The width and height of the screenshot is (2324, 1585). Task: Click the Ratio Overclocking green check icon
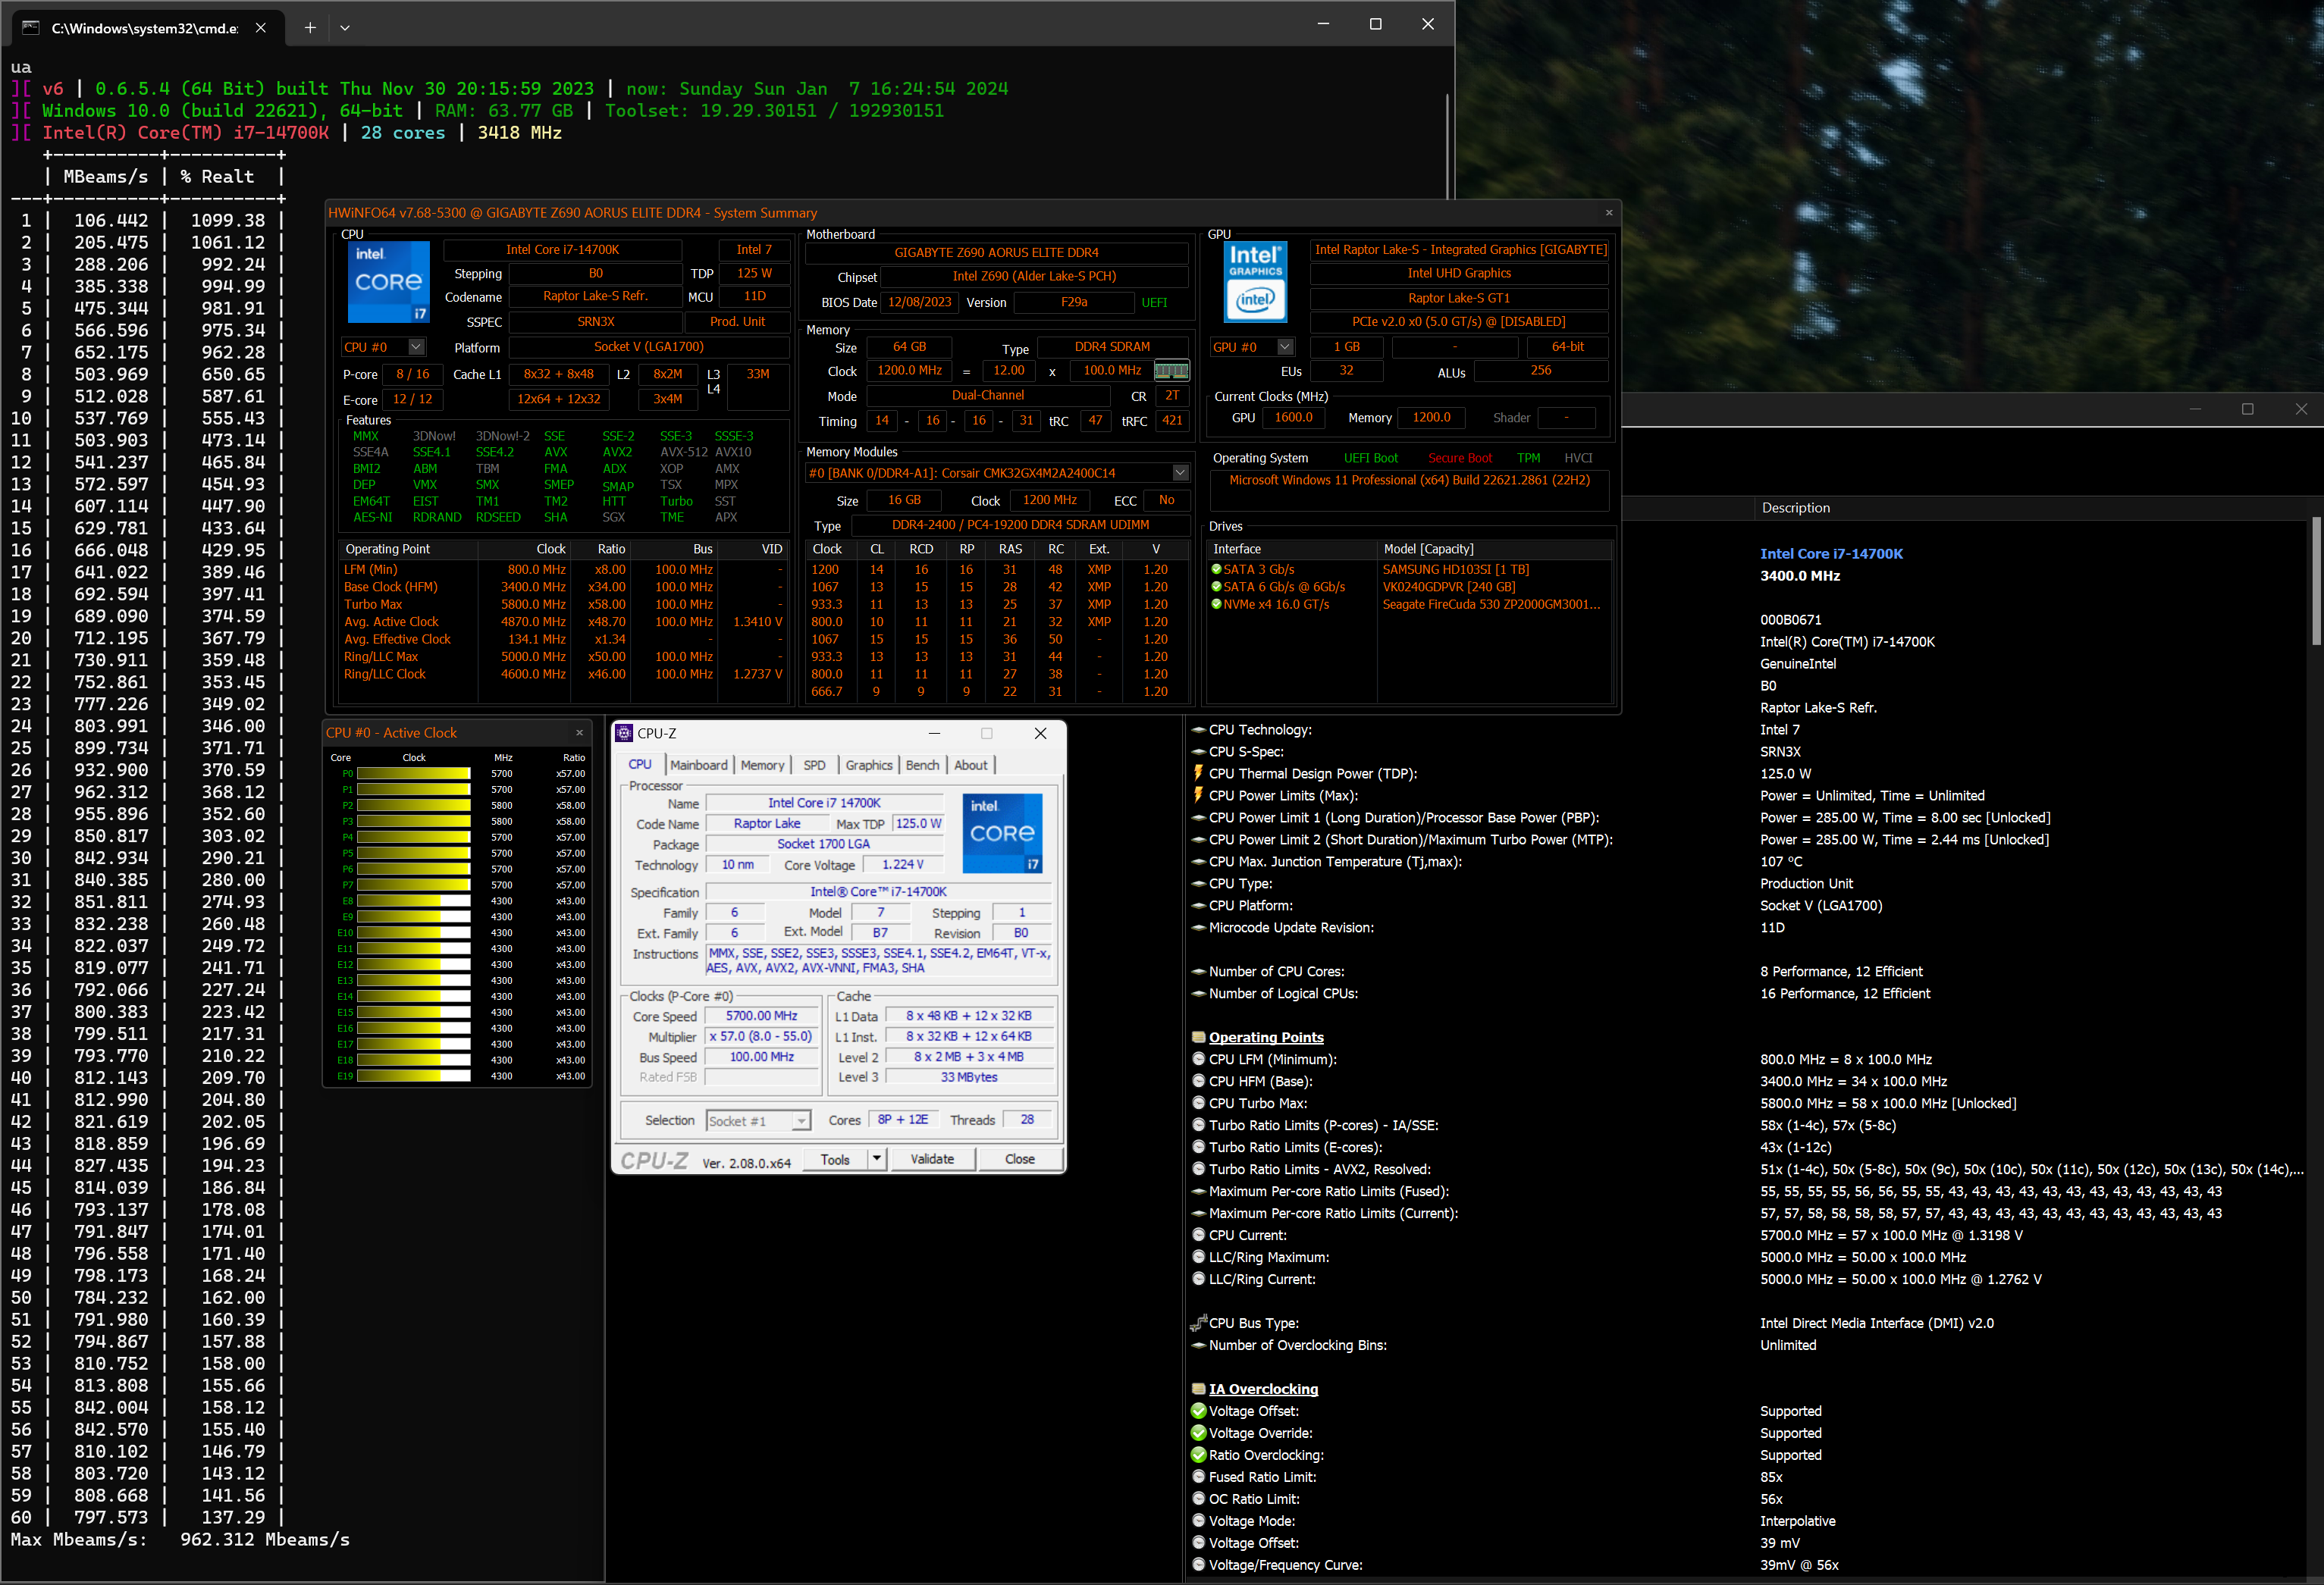point(1198,1455)
